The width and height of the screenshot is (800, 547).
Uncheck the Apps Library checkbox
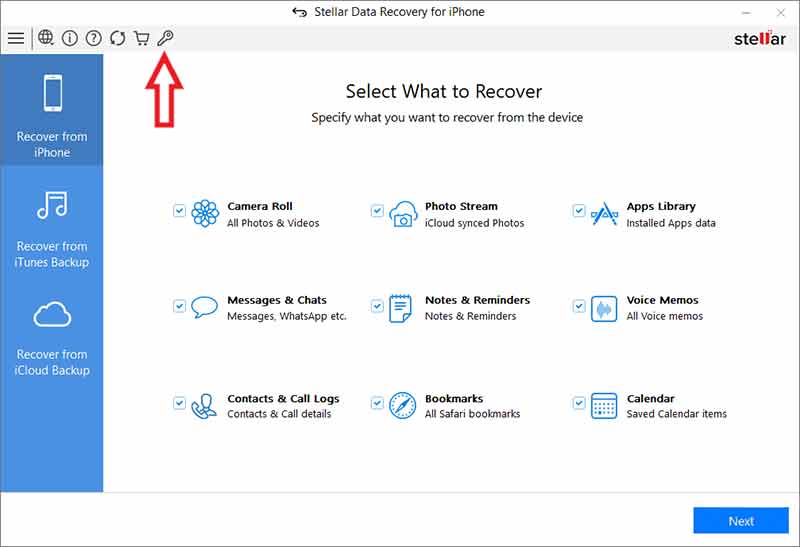pos(579,211)
